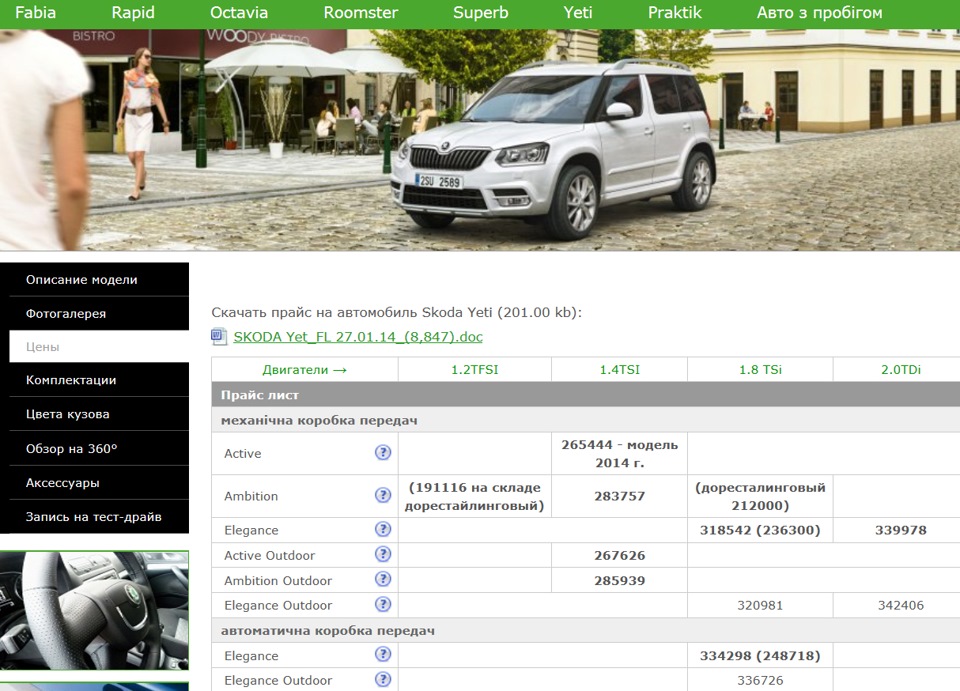
Task: Open the Praktik model page
Action: coord(675,13)
